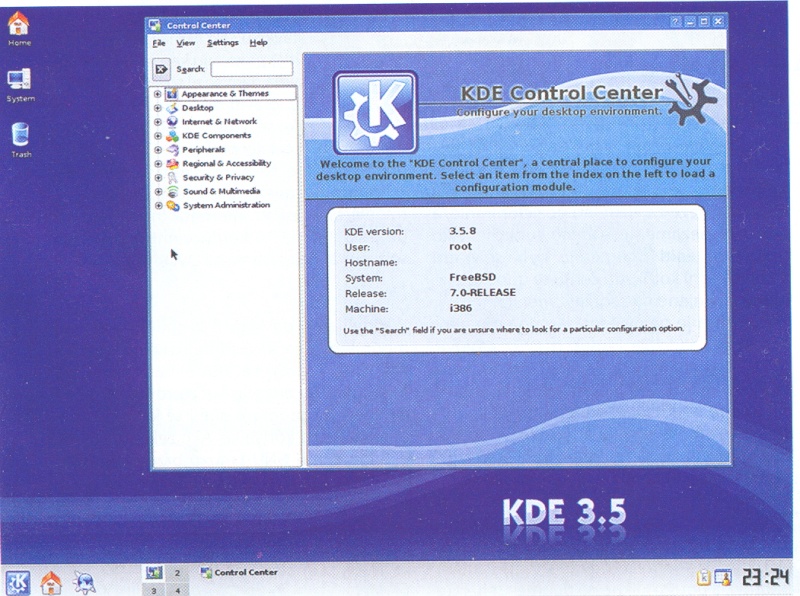Click the User value root

click(460, 246)
